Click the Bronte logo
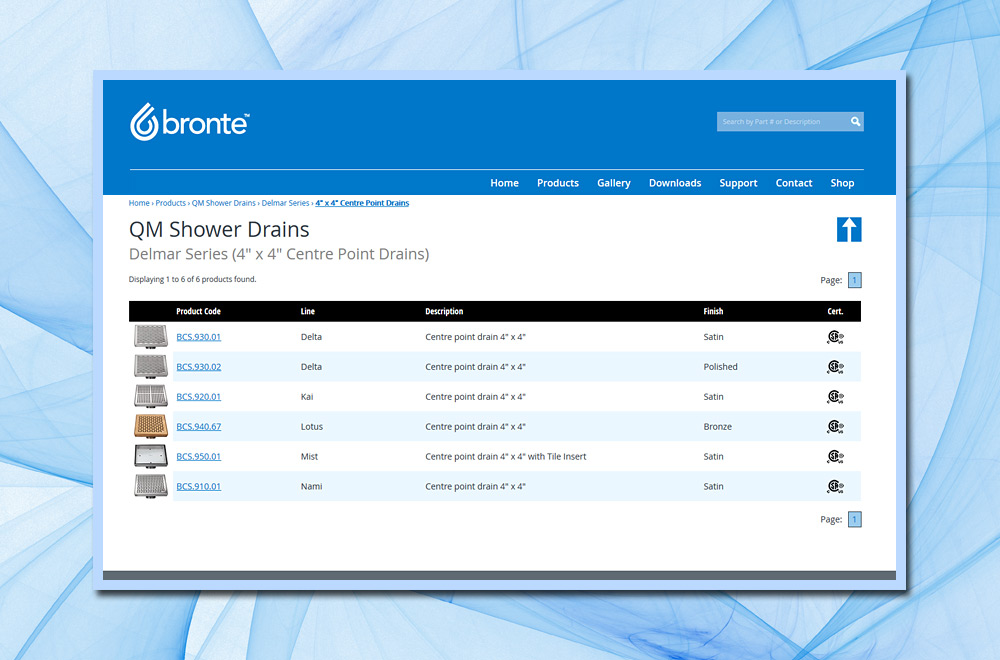 [189, 122]
